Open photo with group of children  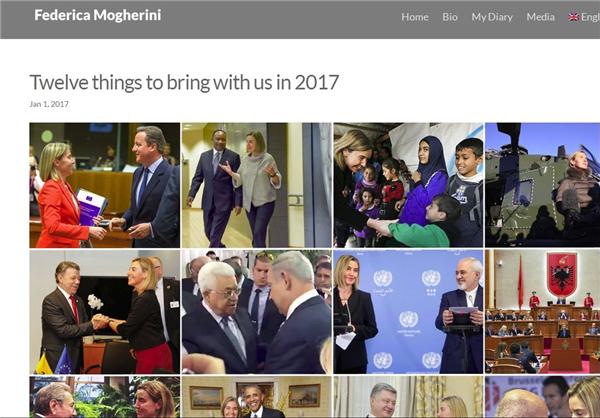[408, 185]
